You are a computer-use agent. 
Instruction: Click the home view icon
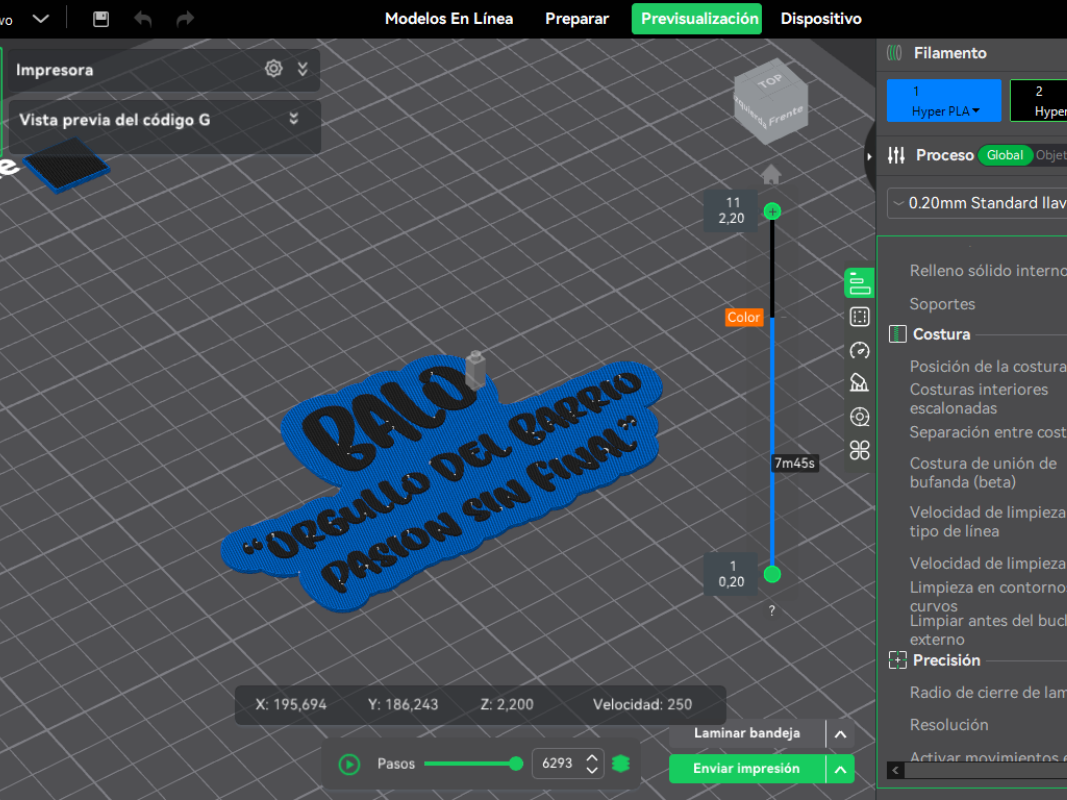pos(771,175)
